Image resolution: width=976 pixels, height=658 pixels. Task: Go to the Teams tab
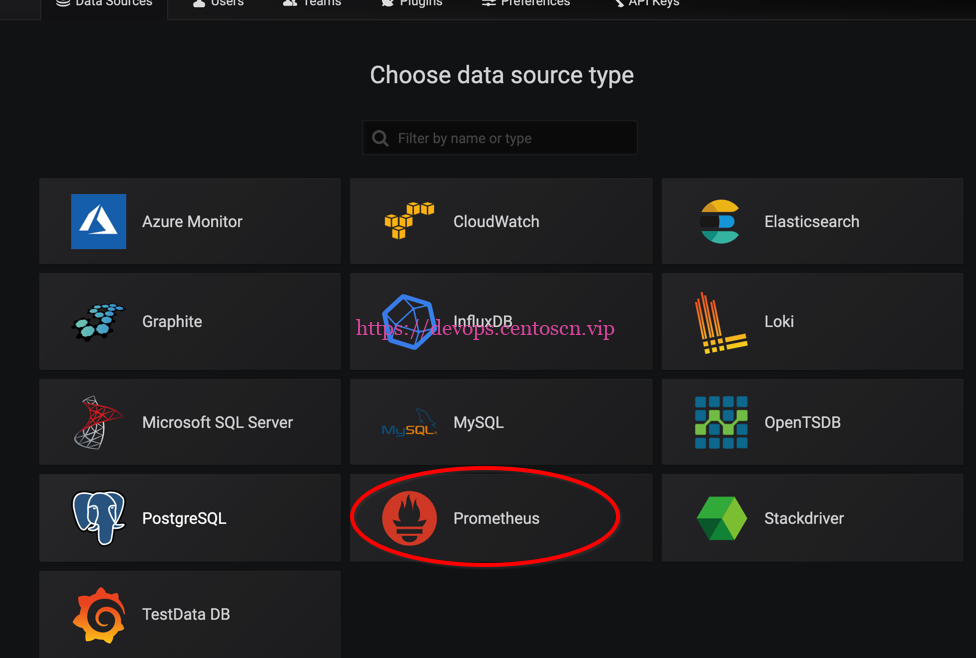(x=311, y=4)
